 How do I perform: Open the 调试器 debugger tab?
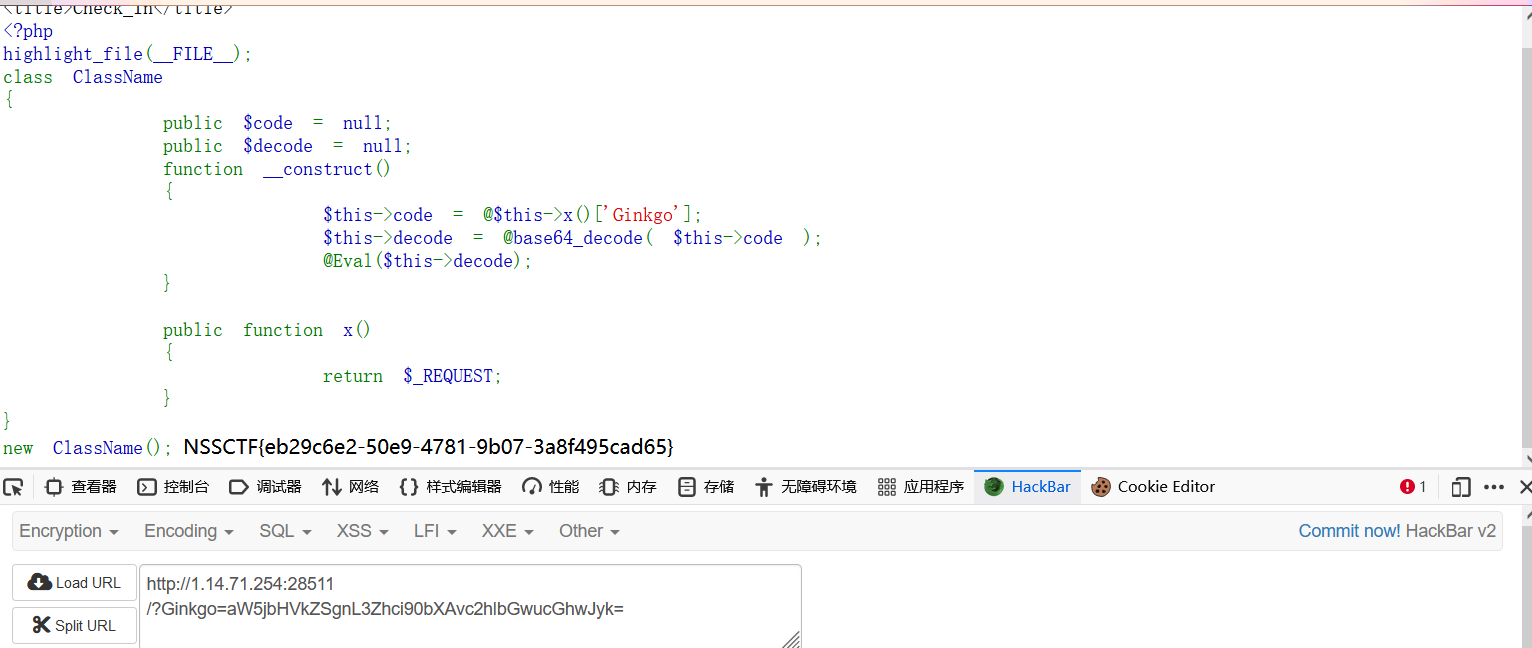click(x=265, y=487)
